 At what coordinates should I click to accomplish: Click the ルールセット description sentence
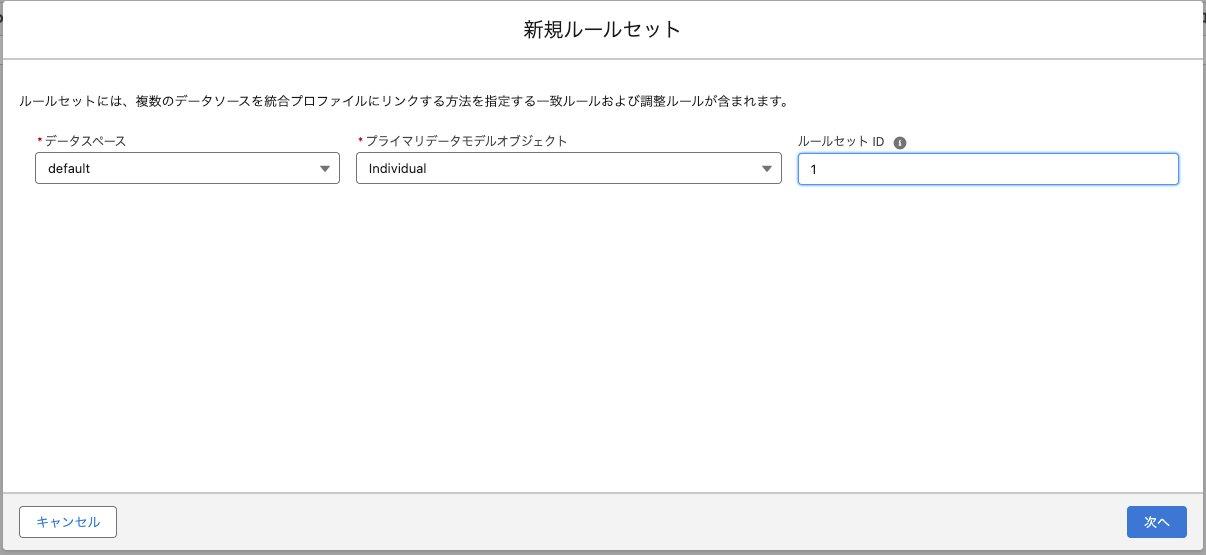(404, 102)
